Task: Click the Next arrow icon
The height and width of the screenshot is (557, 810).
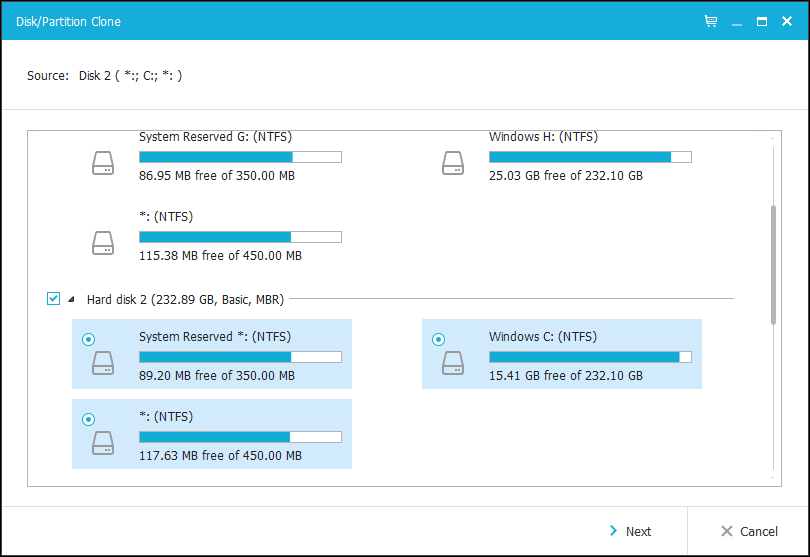Action: (613, 531)
